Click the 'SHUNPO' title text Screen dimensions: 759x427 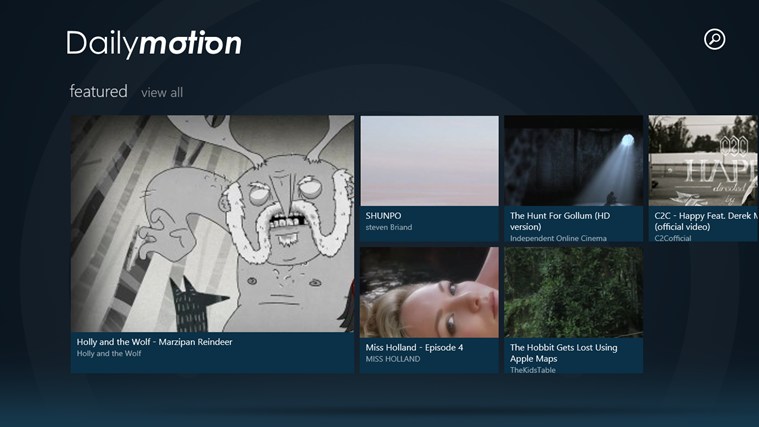point(384,215)
